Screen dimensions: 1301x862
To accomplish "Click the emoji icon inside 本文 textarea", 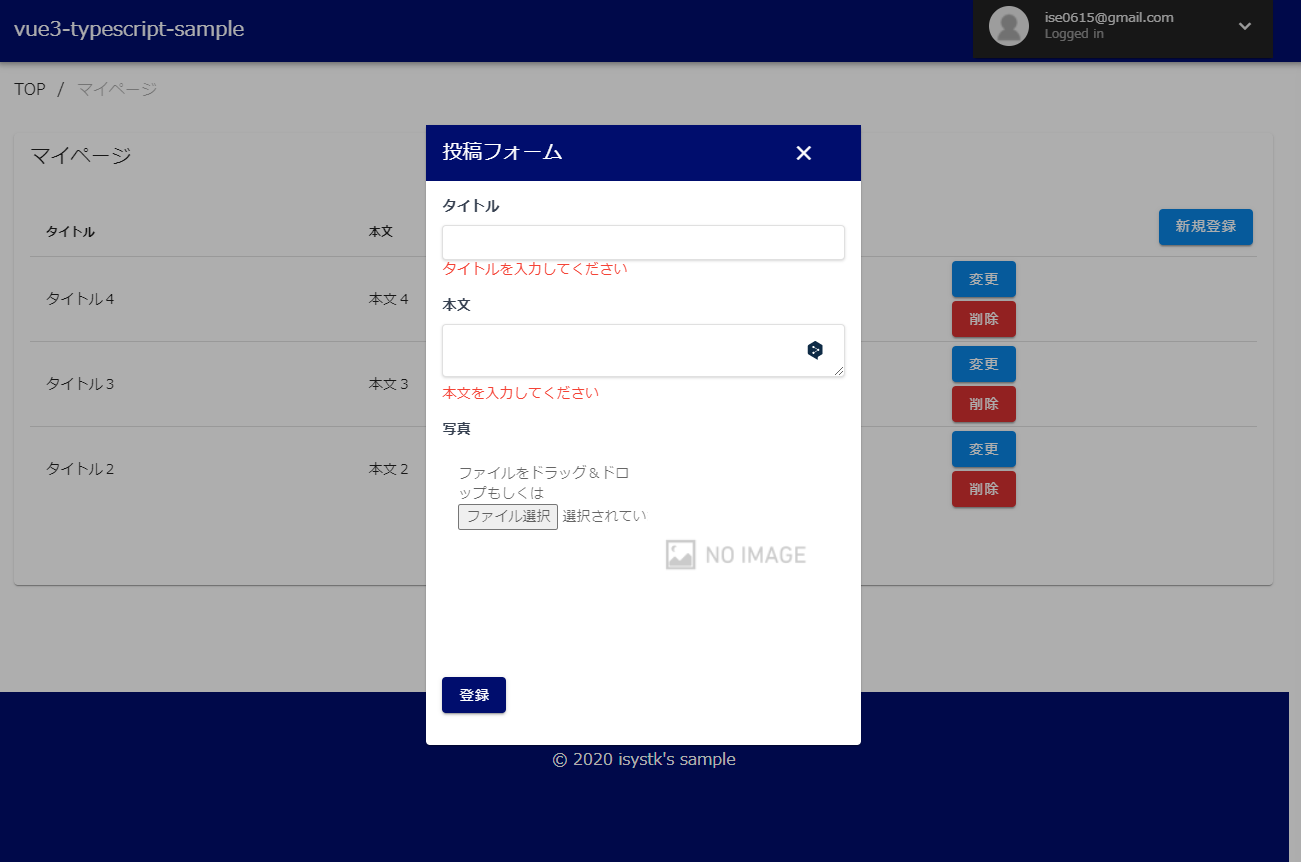I will coord(815,349).
